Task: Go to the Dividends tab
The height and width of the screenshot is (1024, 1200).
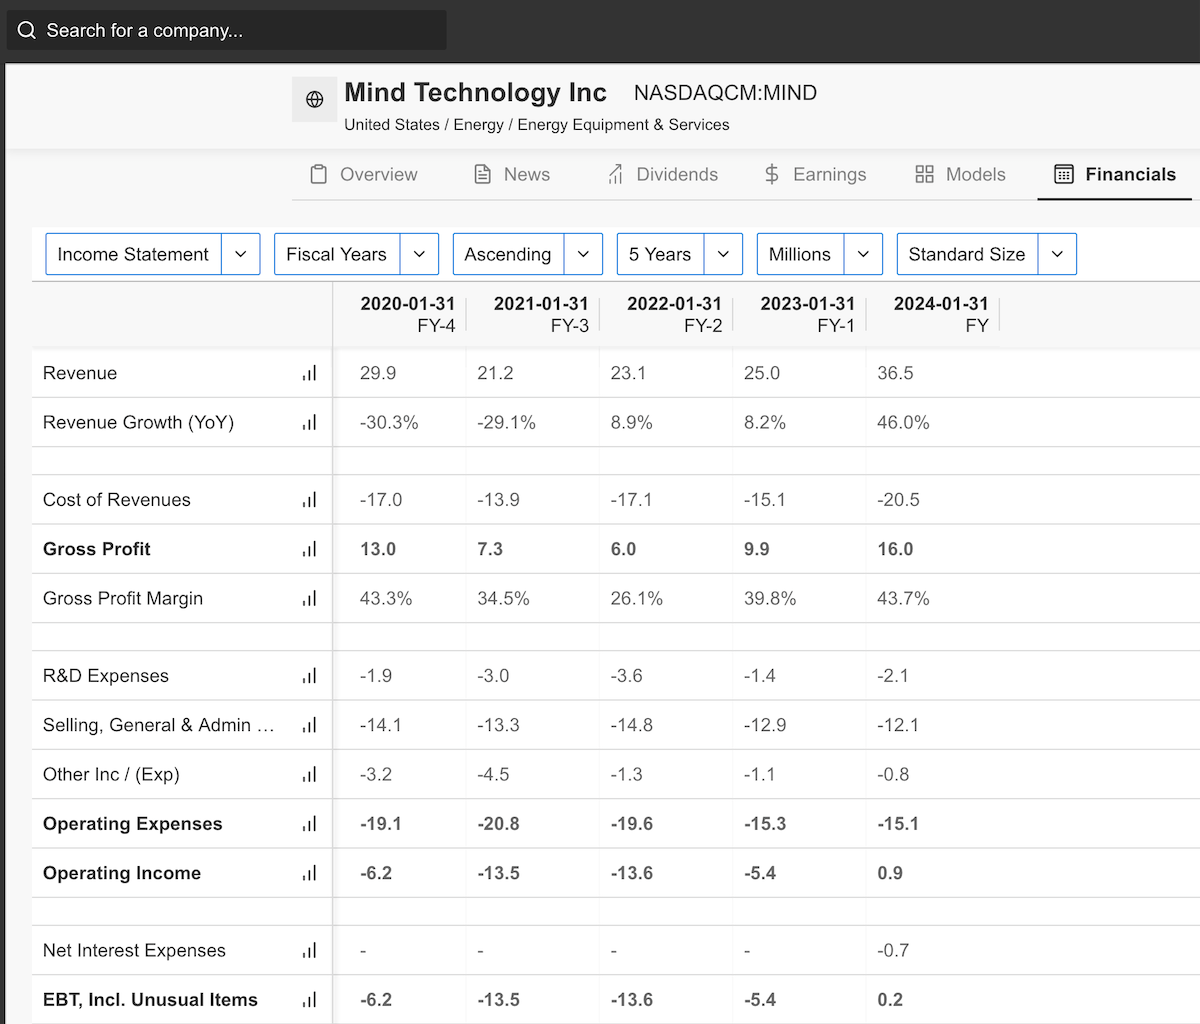Action: (x=663, y=174)
